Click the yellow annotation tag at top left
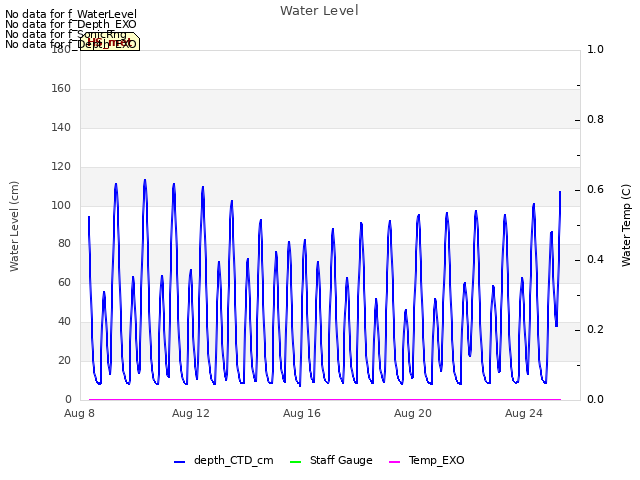 click(x=110, y=42)
